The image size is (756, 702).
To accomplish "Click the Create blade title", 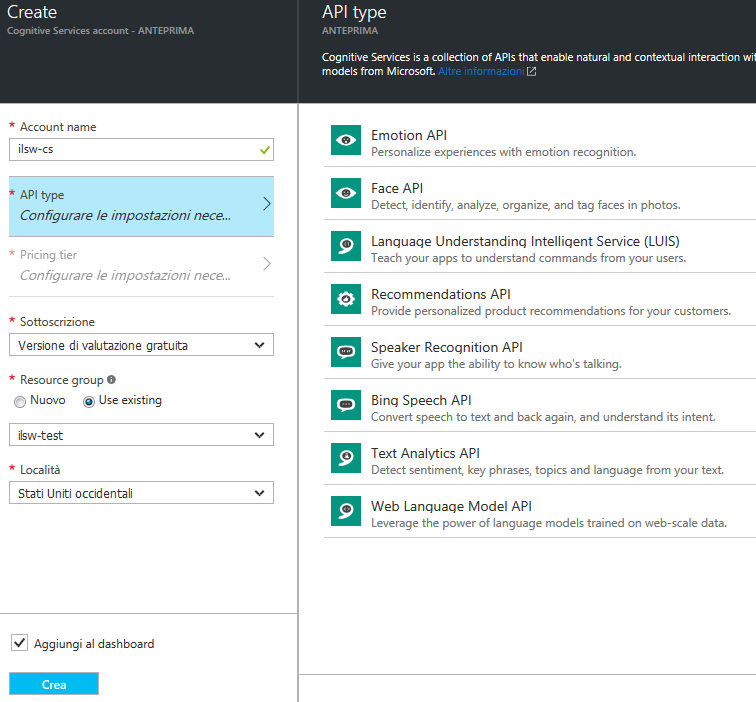I will click(32, 12).
